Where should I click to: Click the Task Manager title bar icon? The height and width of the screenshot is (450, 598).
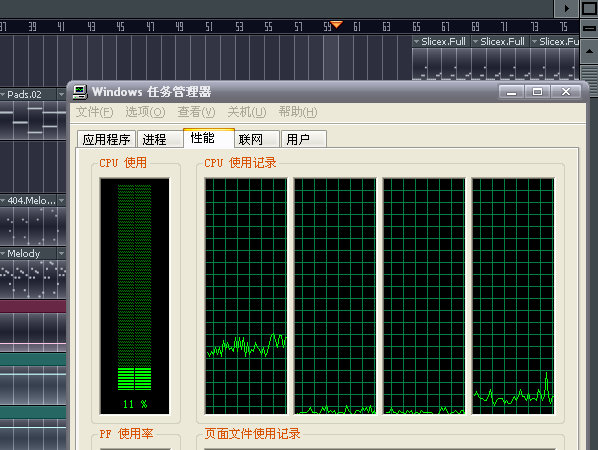coord(80,92)
